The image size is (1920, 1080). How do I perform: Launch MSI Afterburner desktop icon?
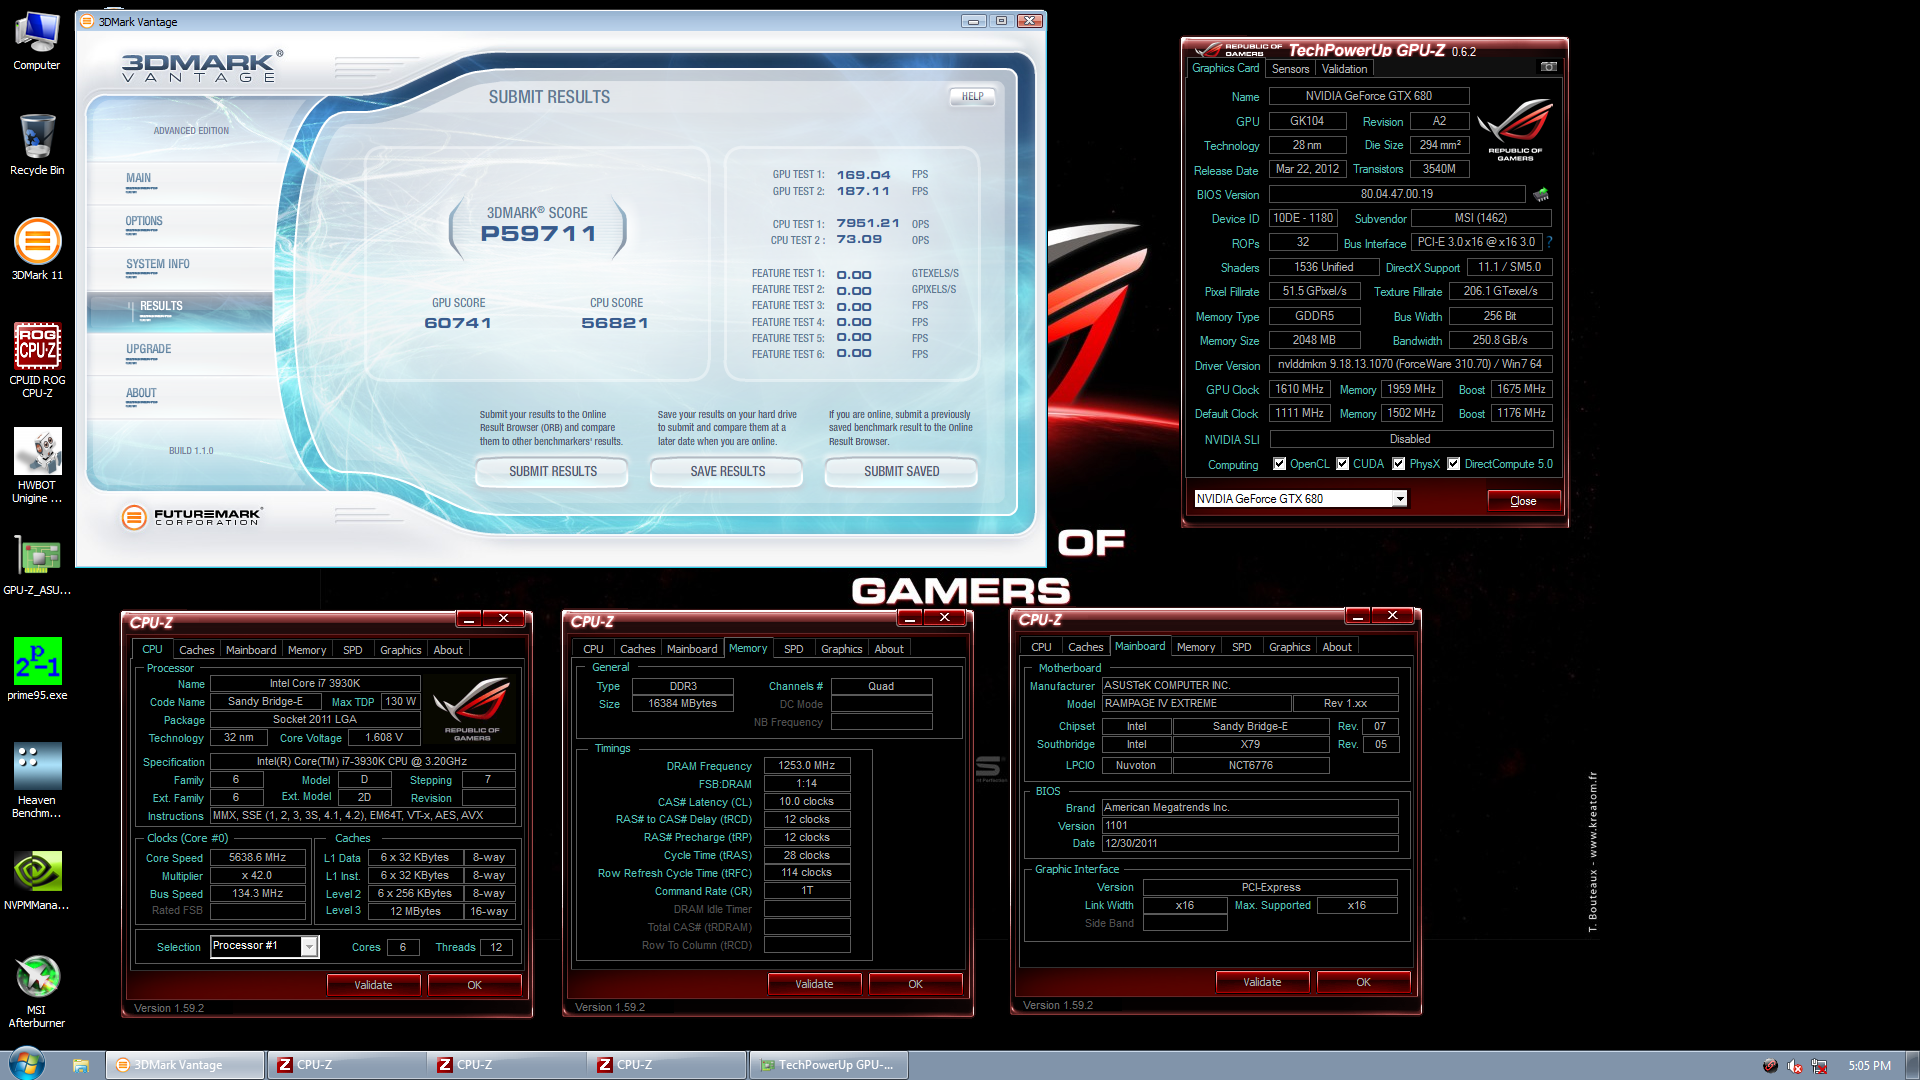tap(37, 991)
